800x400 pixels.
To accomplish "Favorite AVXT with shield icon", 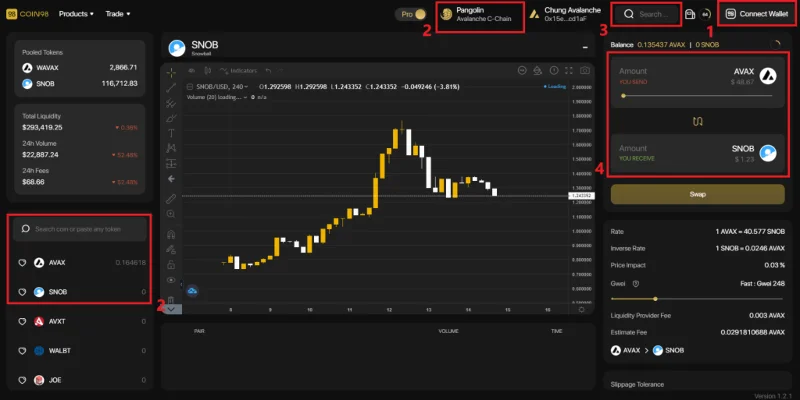I will tap(22, 322).
